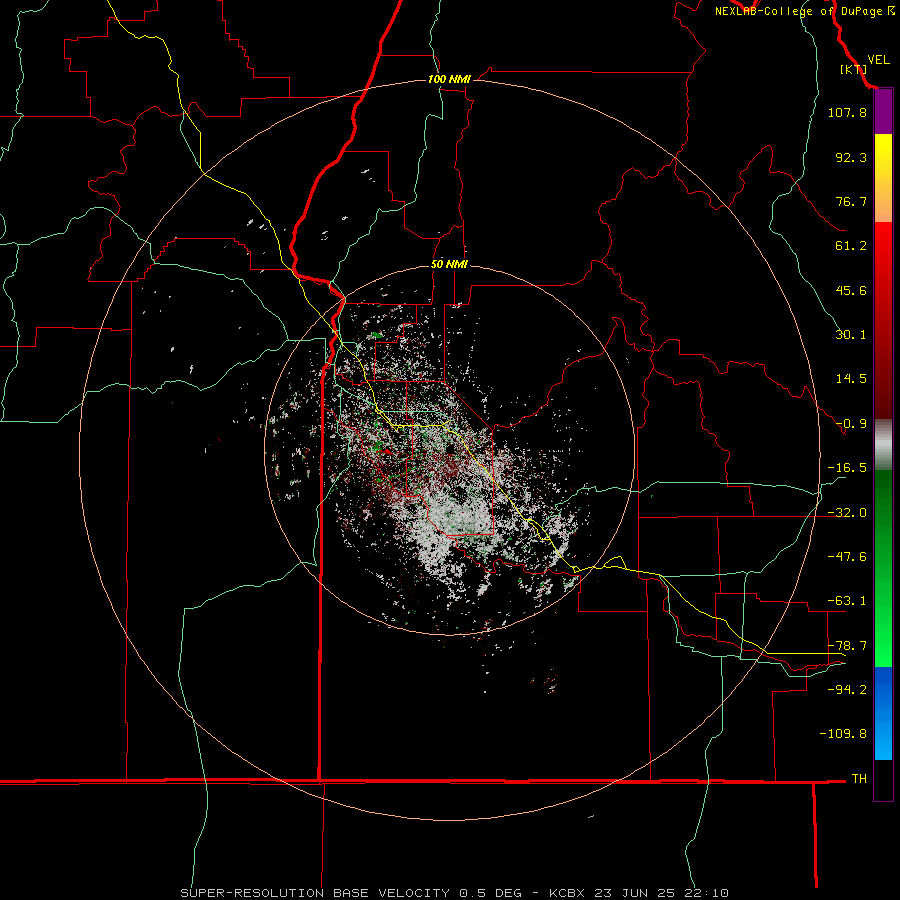
Task: Click the TH label on the legend
Action: pyautogui.click(x=859, y=778)
